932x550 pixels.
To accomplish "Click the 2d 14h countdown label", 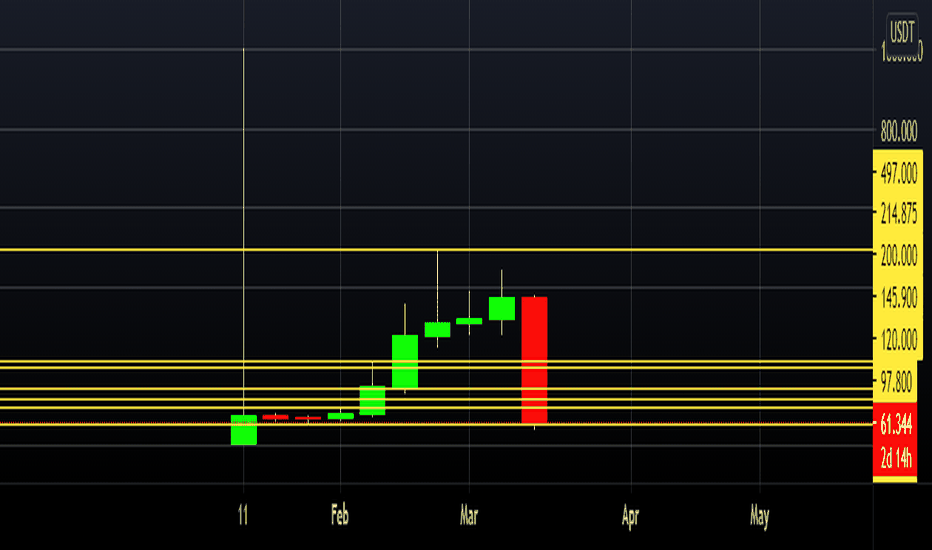I will point(895,458).
